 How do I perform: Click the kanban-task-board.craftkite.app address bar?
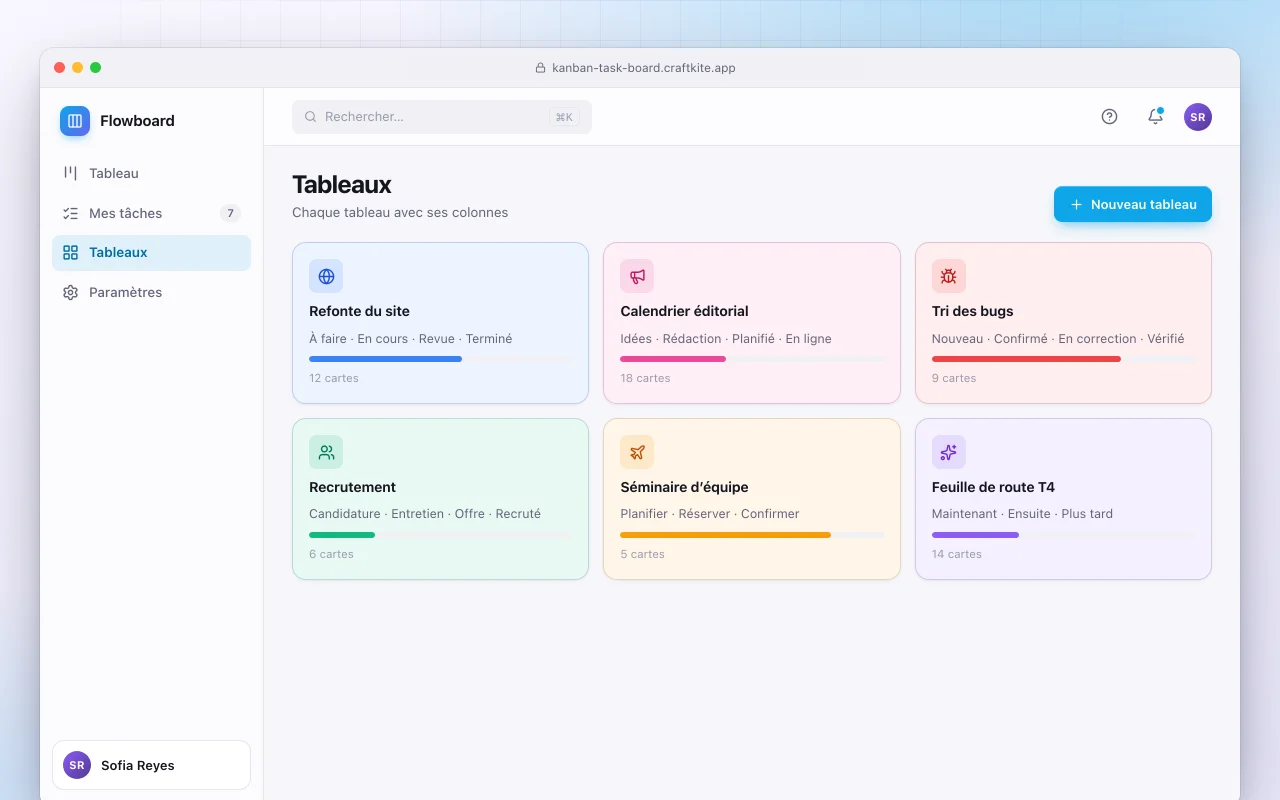coord(636,68)
